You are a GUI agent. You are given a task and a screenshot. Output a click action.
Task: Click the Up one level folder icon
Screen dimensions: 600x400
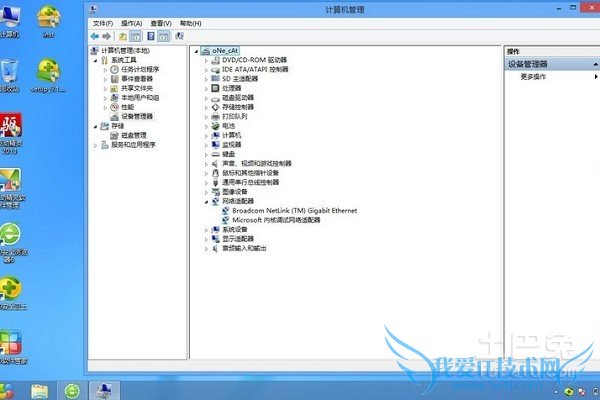[x=123, y=36]
